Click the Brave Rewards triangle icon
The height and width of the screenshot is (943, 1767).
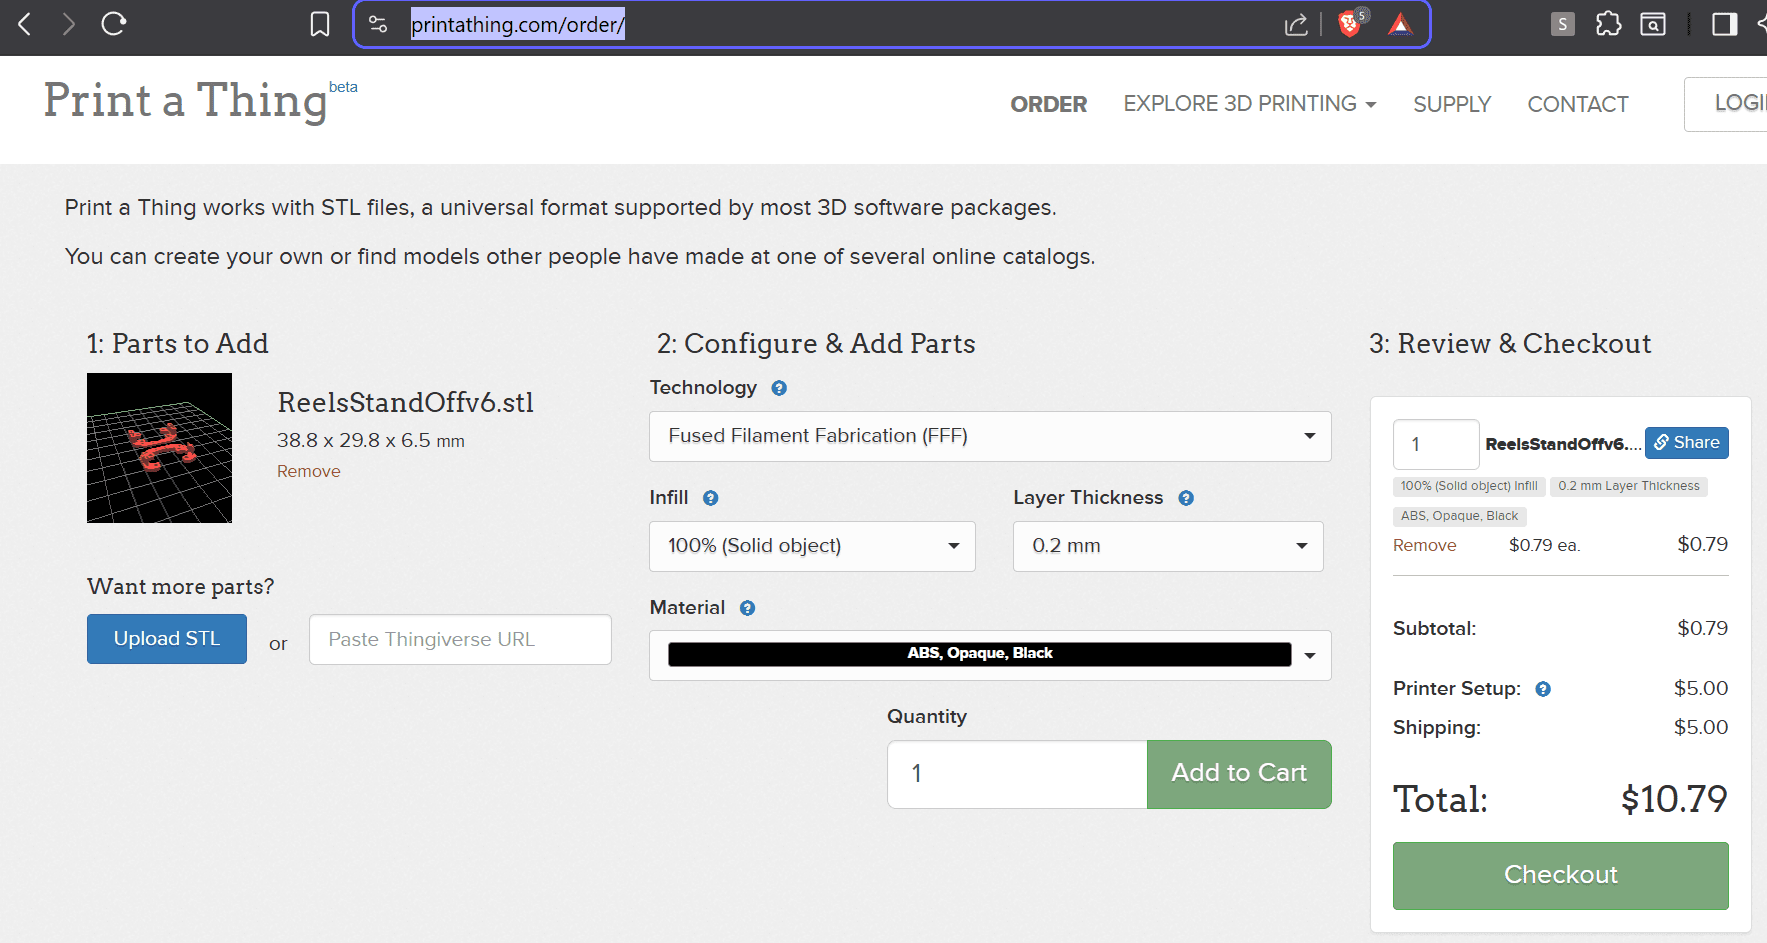[1400, 24]
